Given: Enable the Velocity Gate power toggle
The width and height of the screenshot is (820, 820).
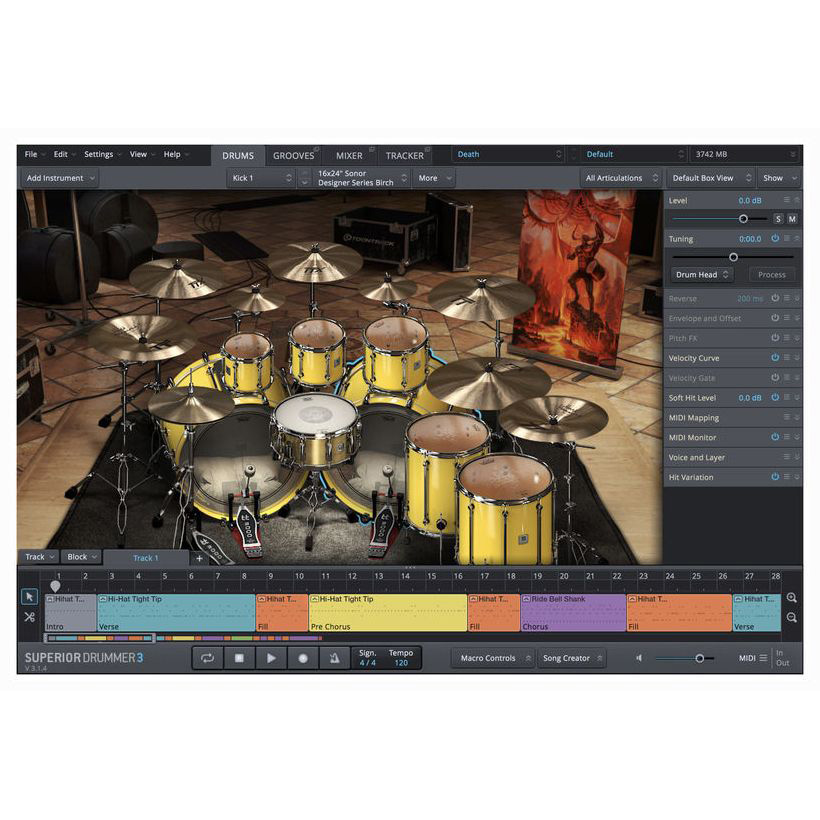Looking at the screenshot, I should click(775, 378).
